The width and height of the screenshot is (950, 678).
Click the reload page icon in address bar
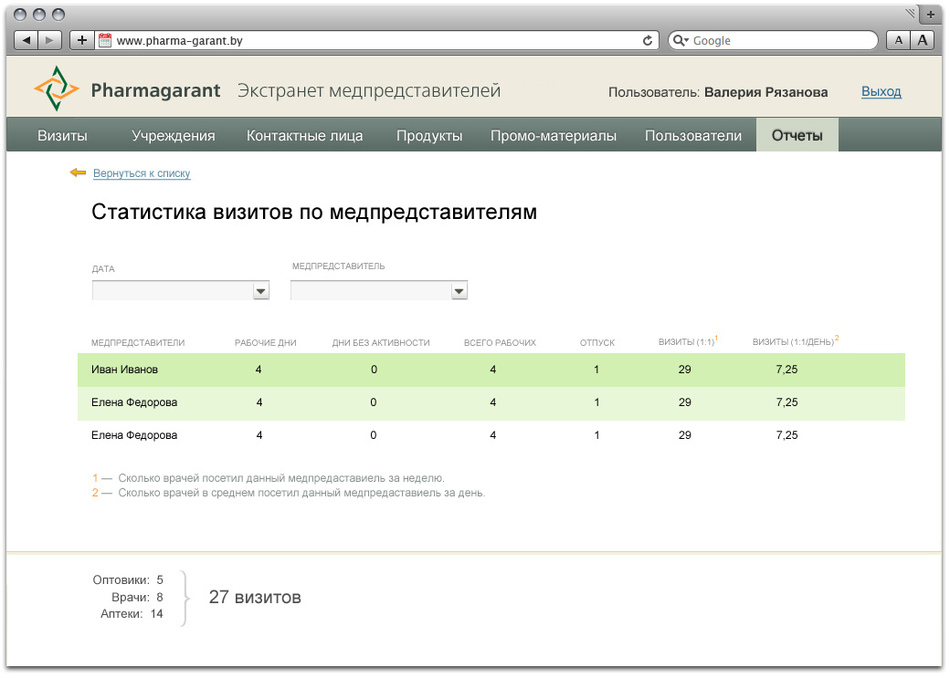click(647, 41)
